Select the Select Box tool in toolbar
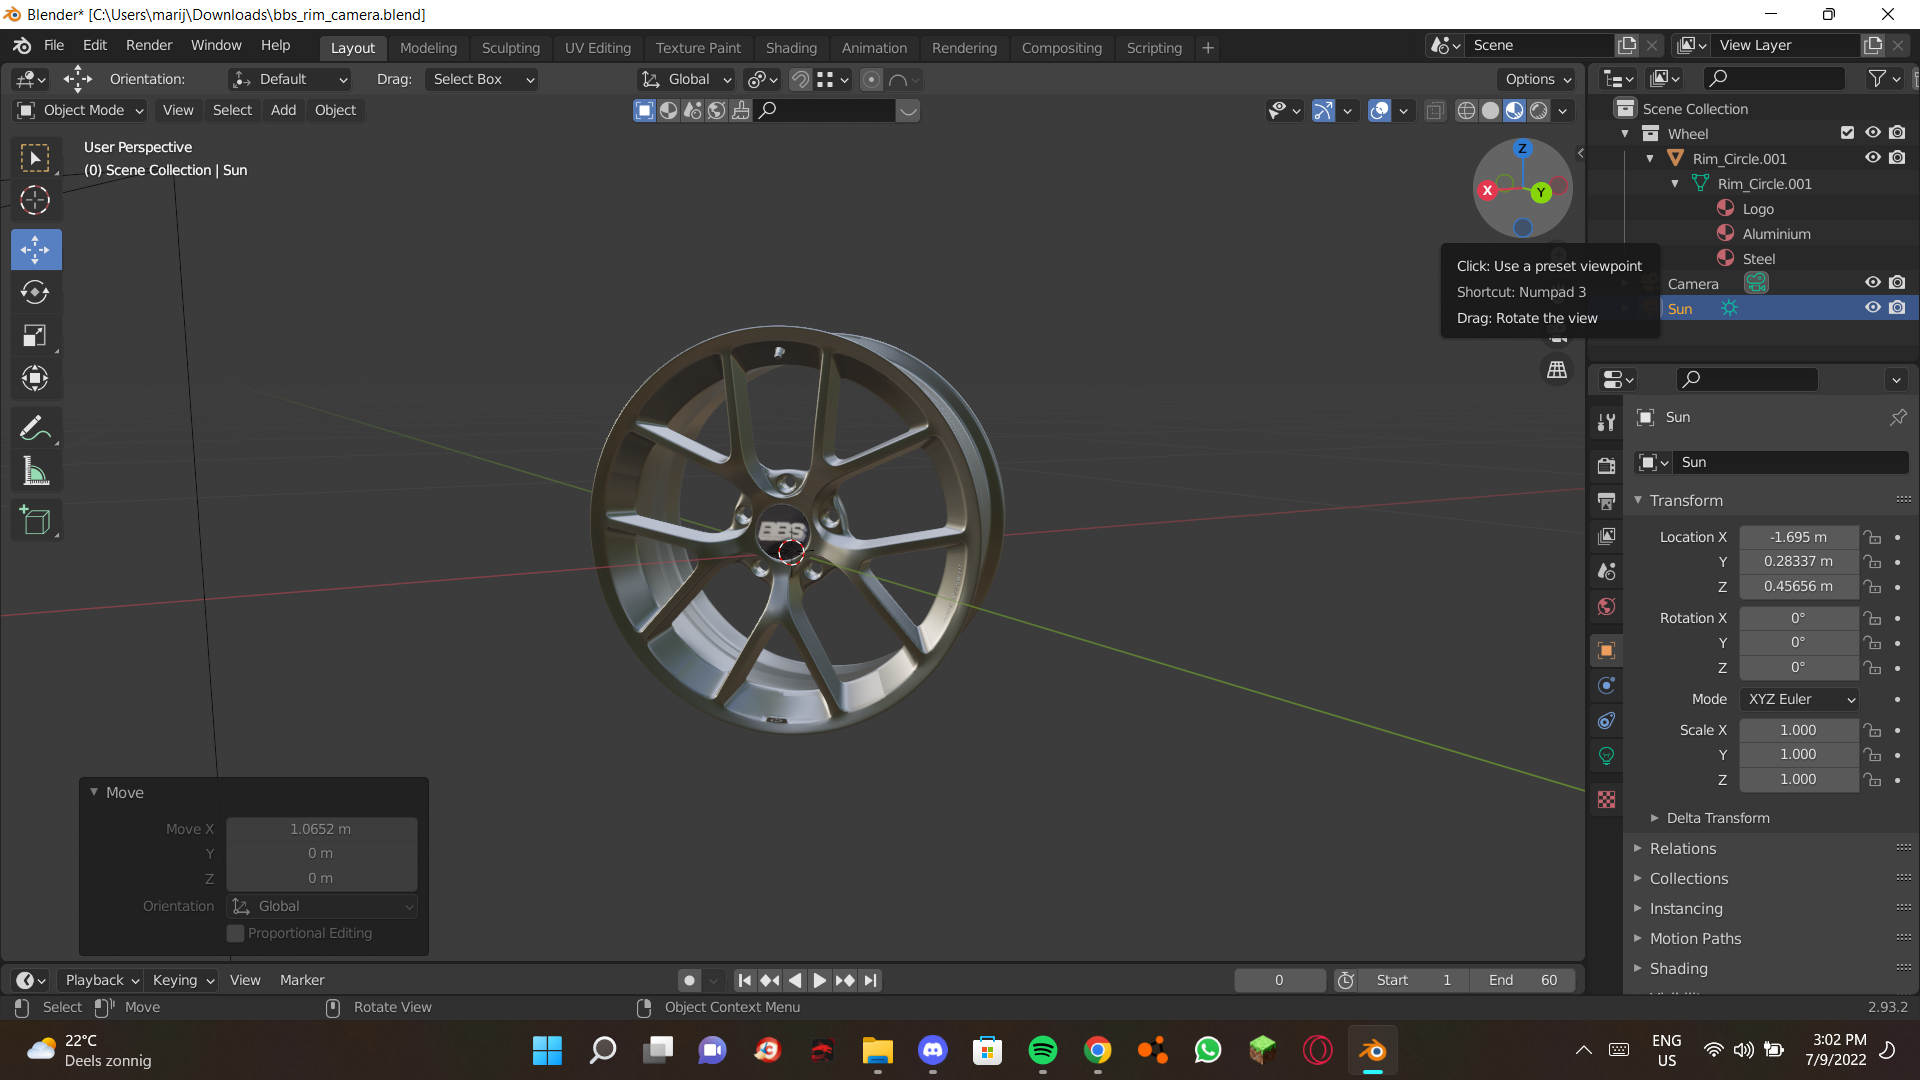 tap(36, 158)
